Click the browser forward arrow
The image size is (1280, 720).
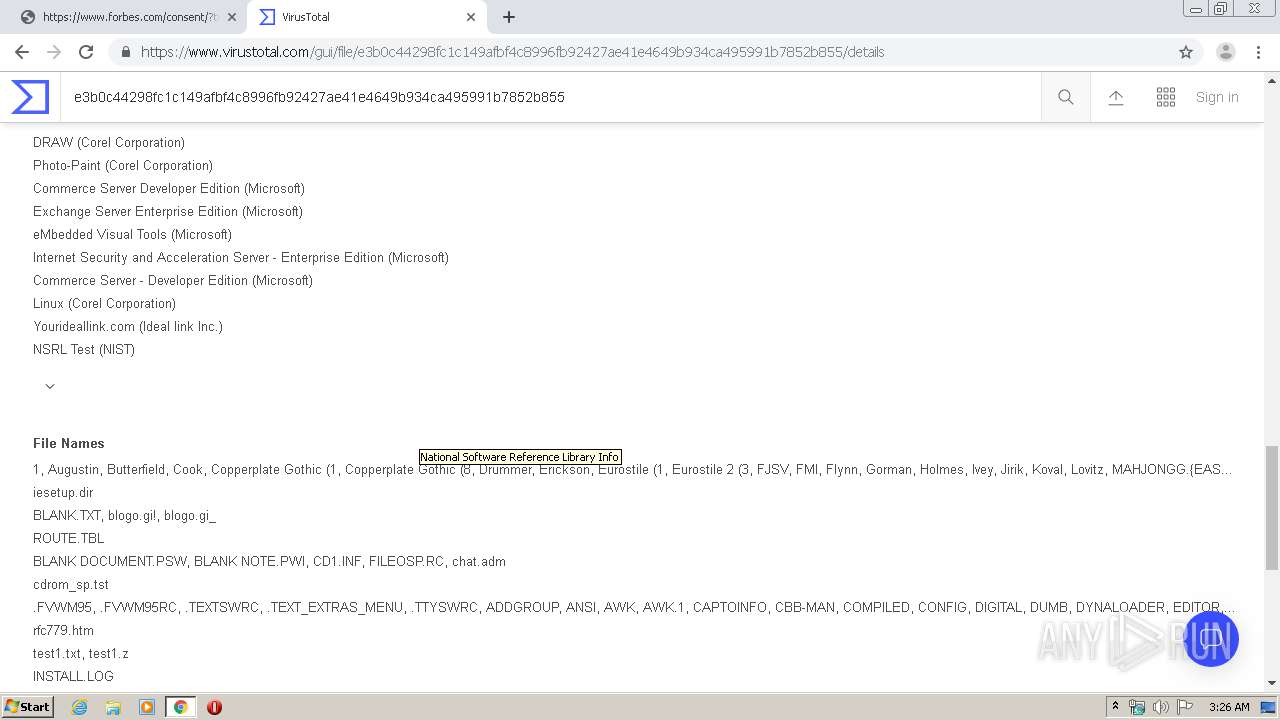coord(54,52)
